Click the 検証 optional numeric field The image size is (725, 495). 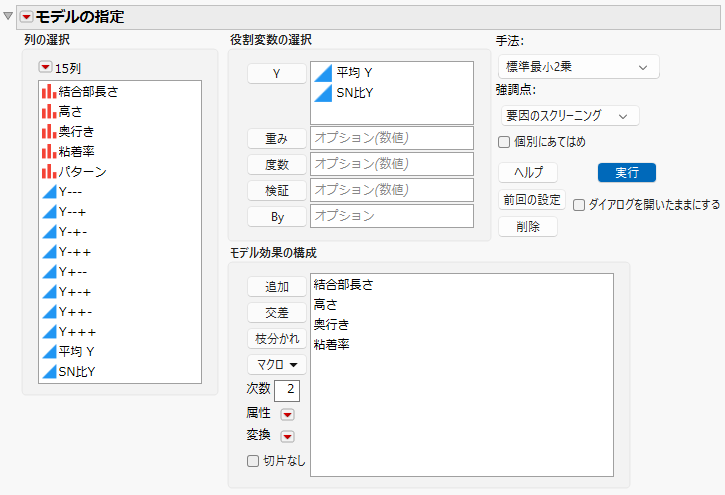pos(392,189)
